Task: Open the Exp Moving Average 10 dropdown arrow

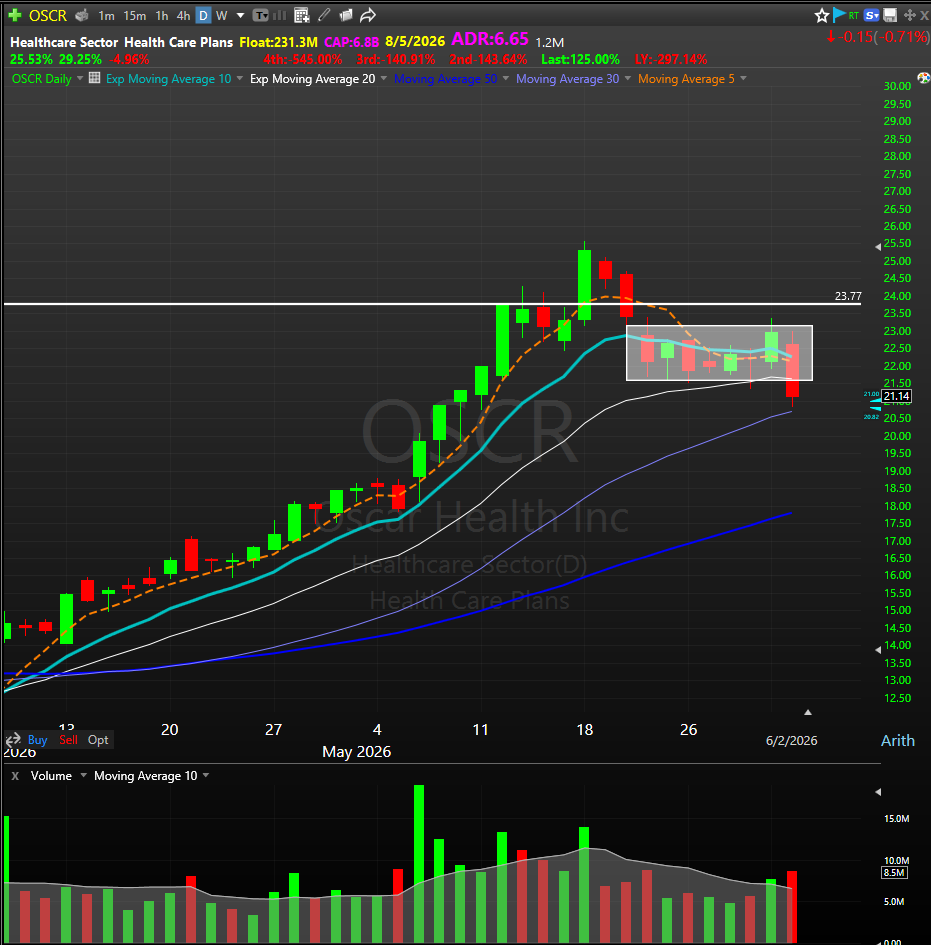Action: 240,78
